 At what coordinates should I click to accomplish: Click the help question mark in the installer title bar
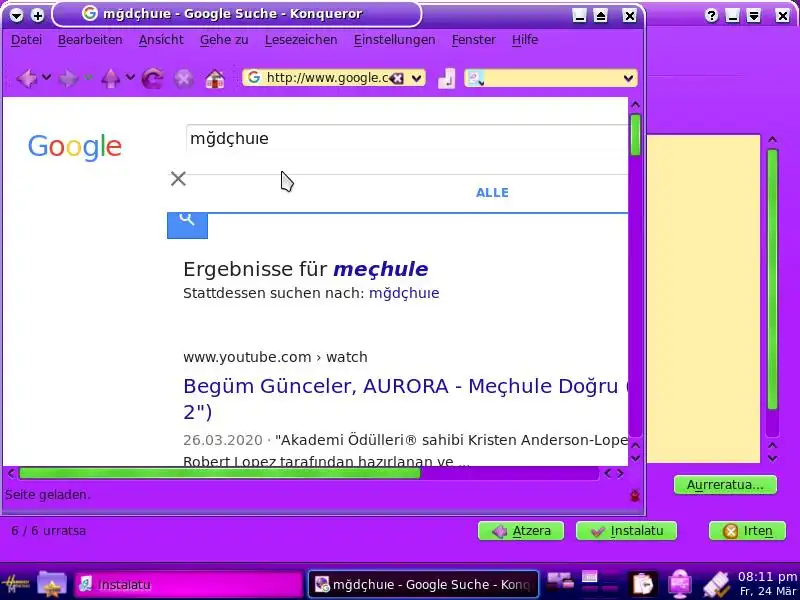click(711, 15)
